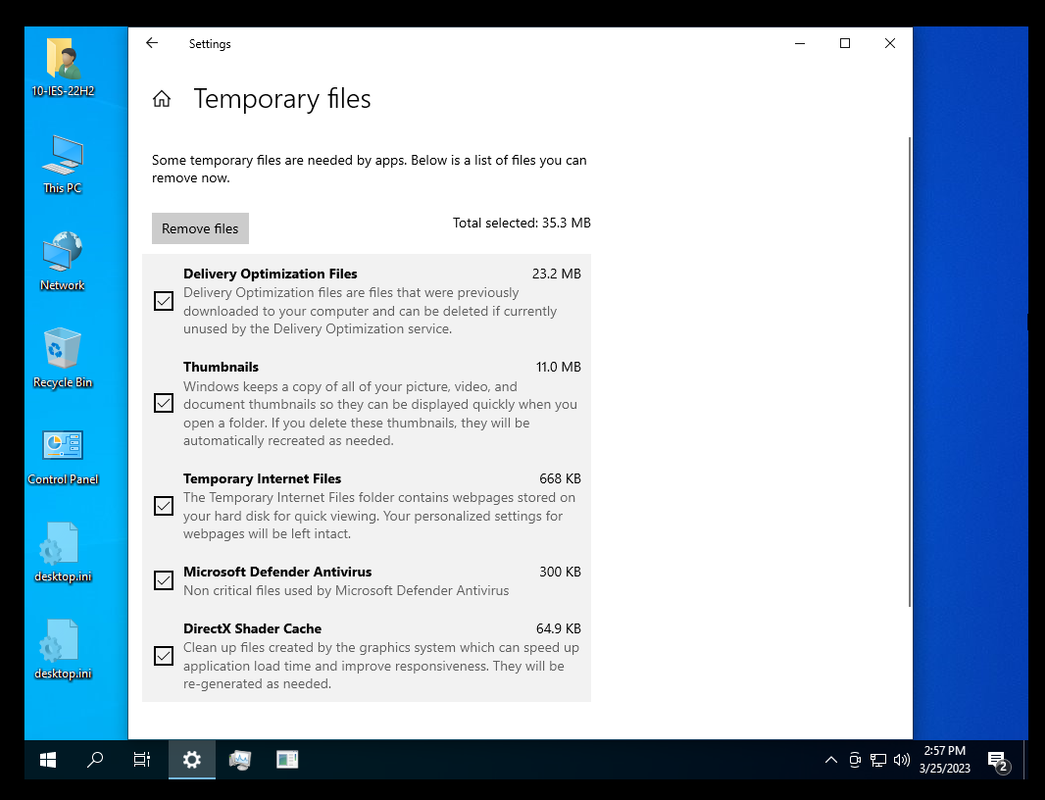Screen dimensions: 1045x800
Task: Select the upper desktop.ini file icon
Action: coord(63,553)
